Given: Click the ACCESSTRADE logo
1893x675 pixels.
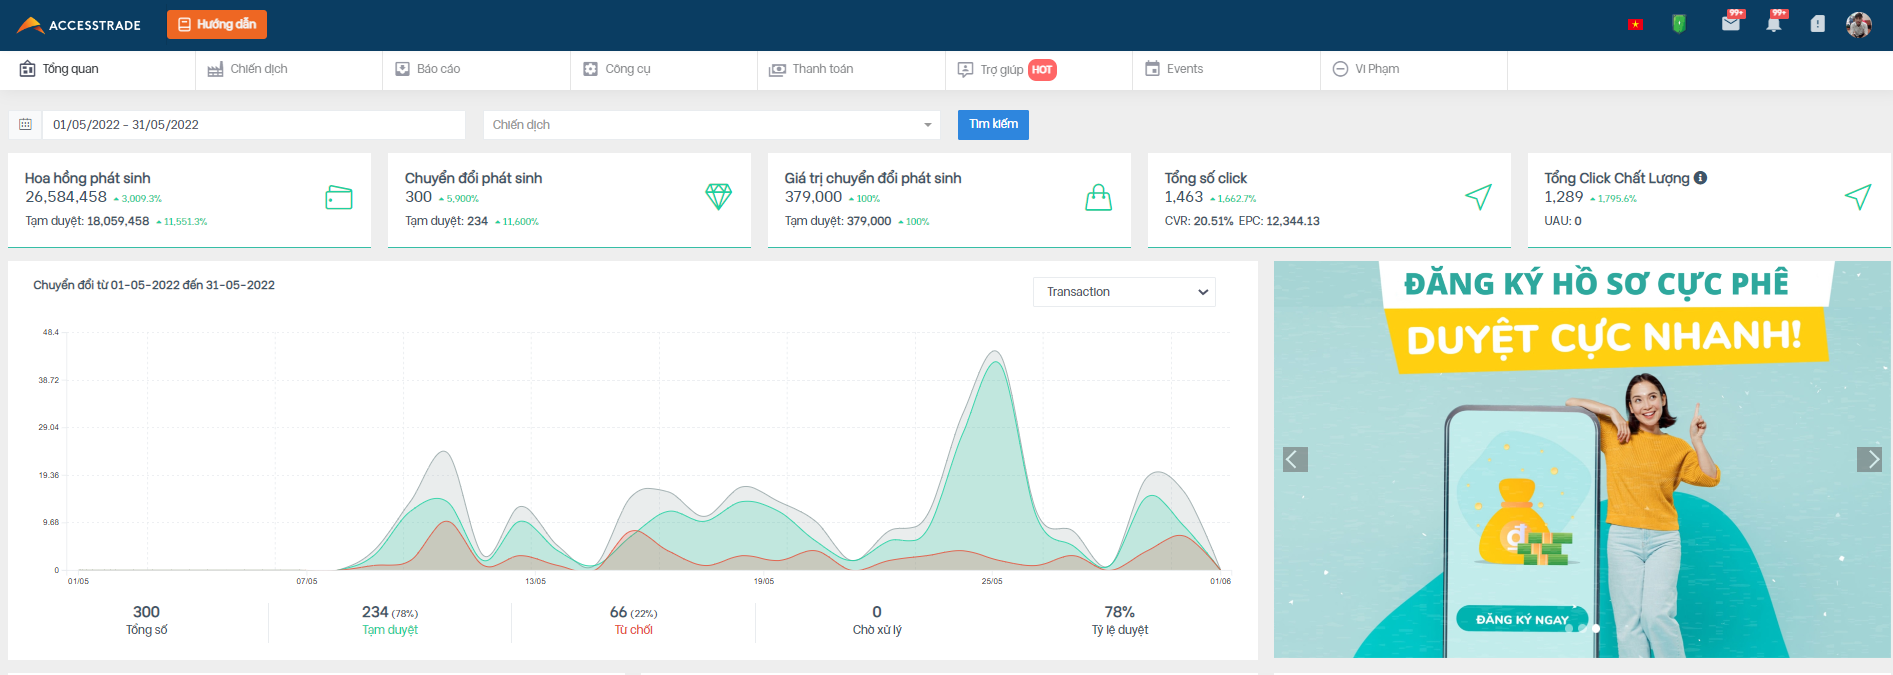Looking at the screenshot, I should 79,25.
